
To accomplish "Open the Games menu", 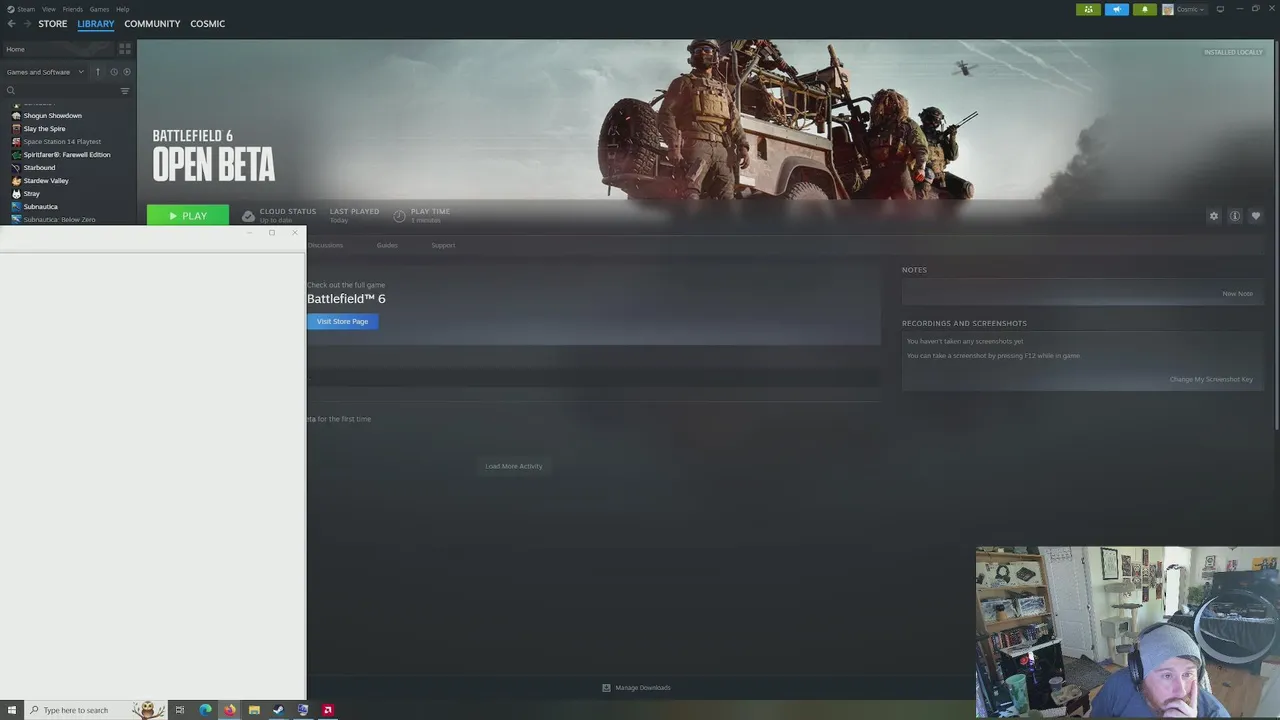I will pyautogui.click(x=99, y=9).
